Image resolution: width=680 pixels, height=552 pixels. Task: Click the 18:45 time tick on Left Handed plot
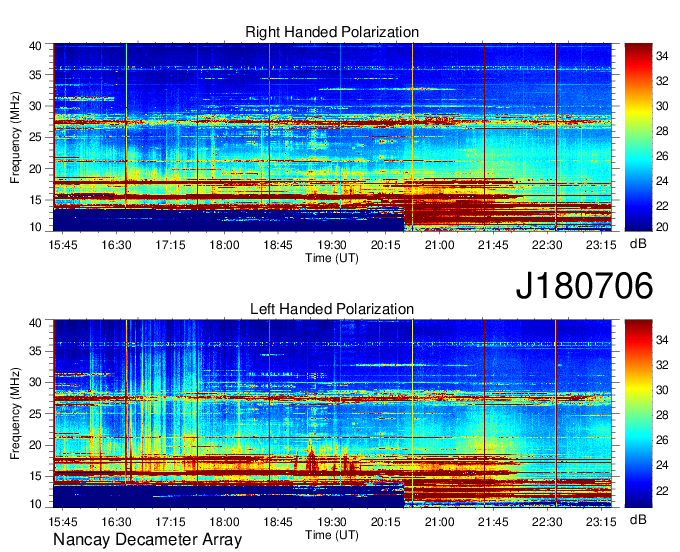[x=278, y=521]
